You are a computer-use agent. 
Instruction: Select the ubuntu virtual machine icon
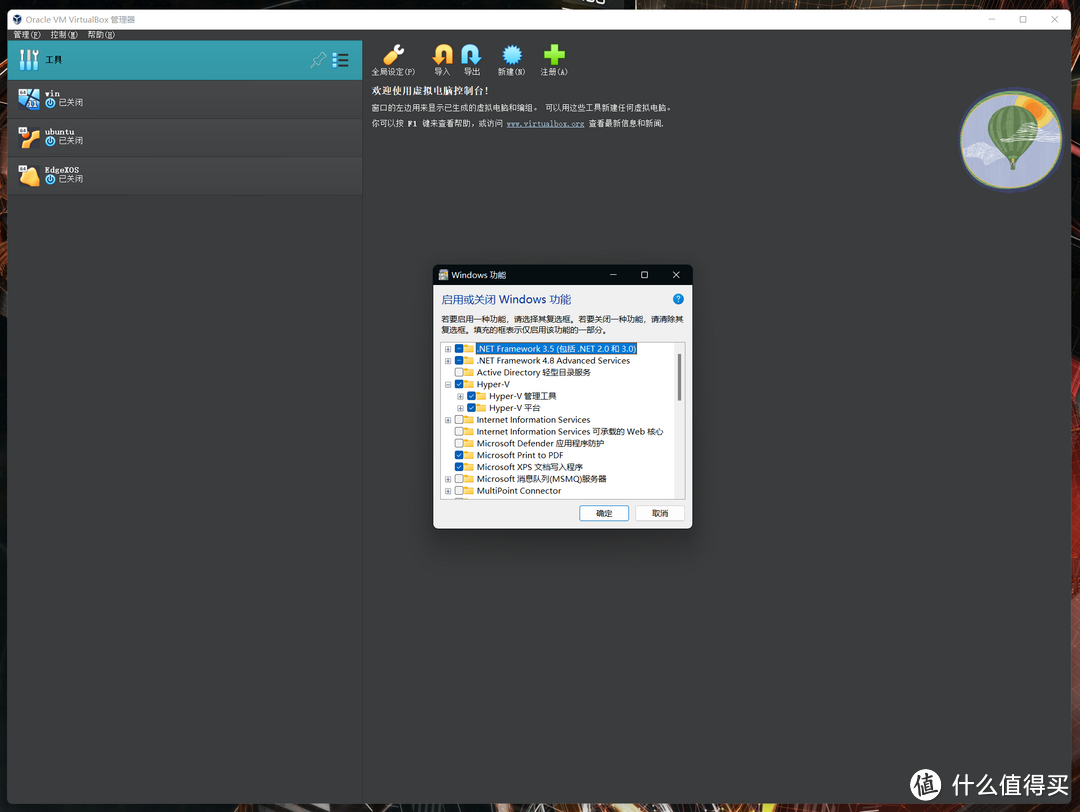(29, 137)
